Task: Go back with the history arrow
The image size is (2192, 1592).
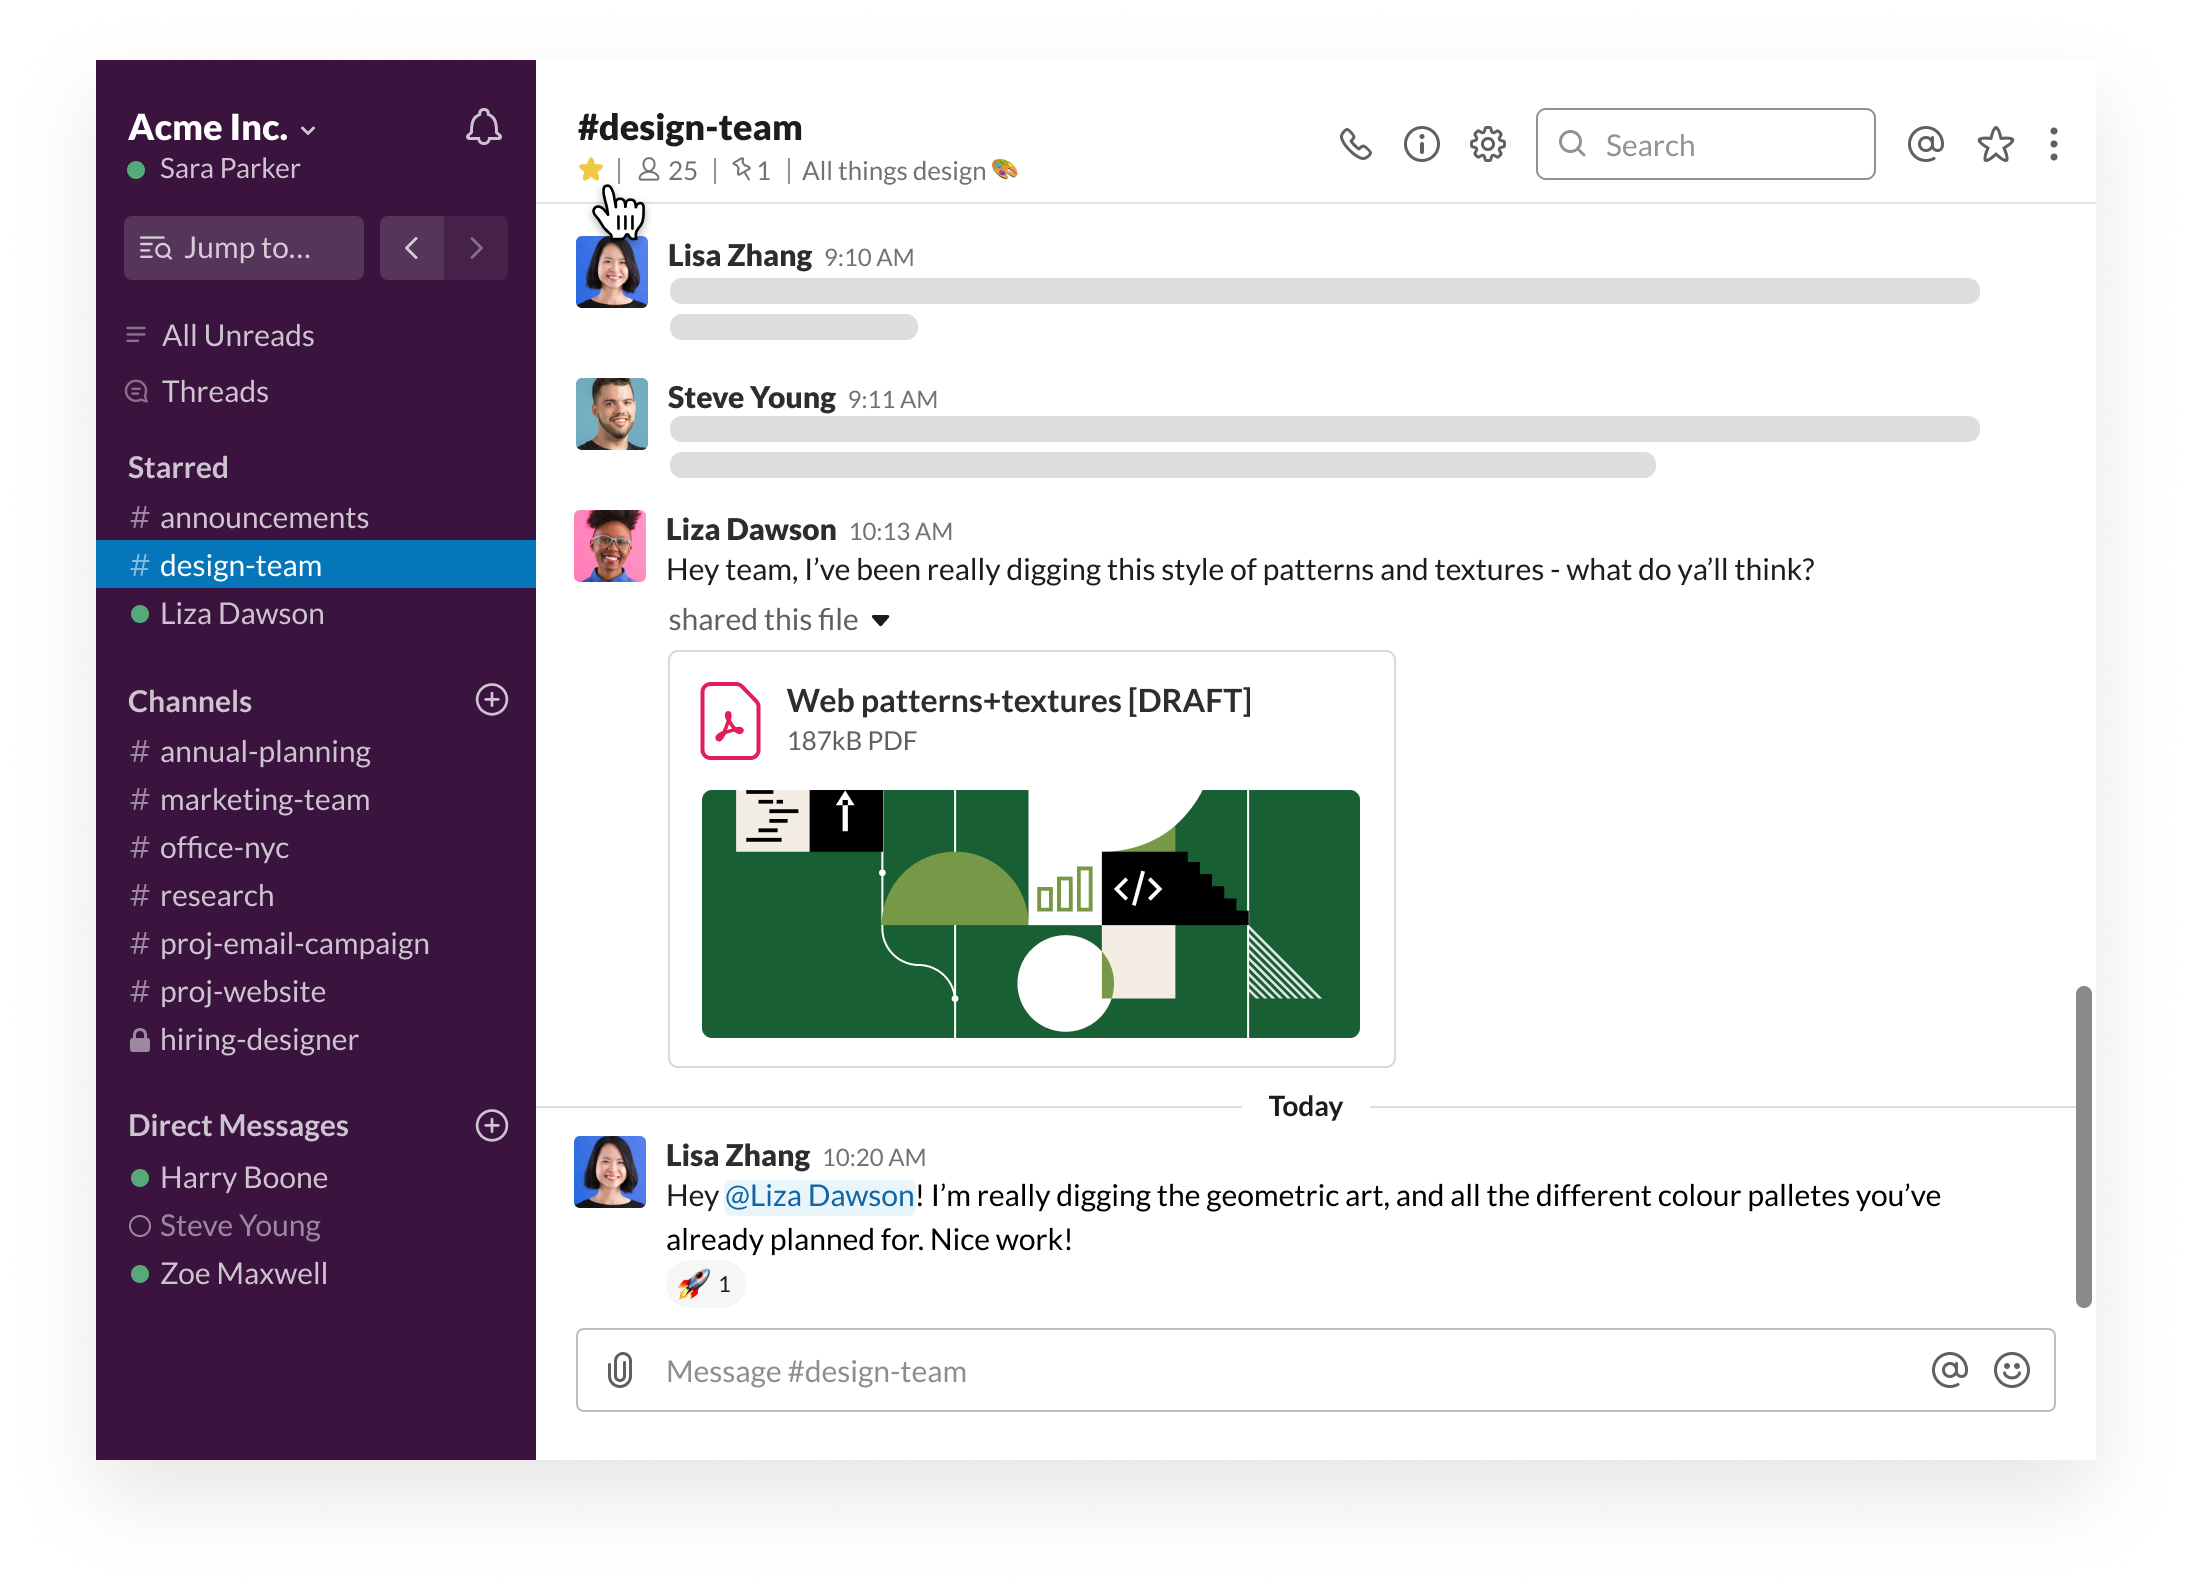Action: [x=411, y=248]
